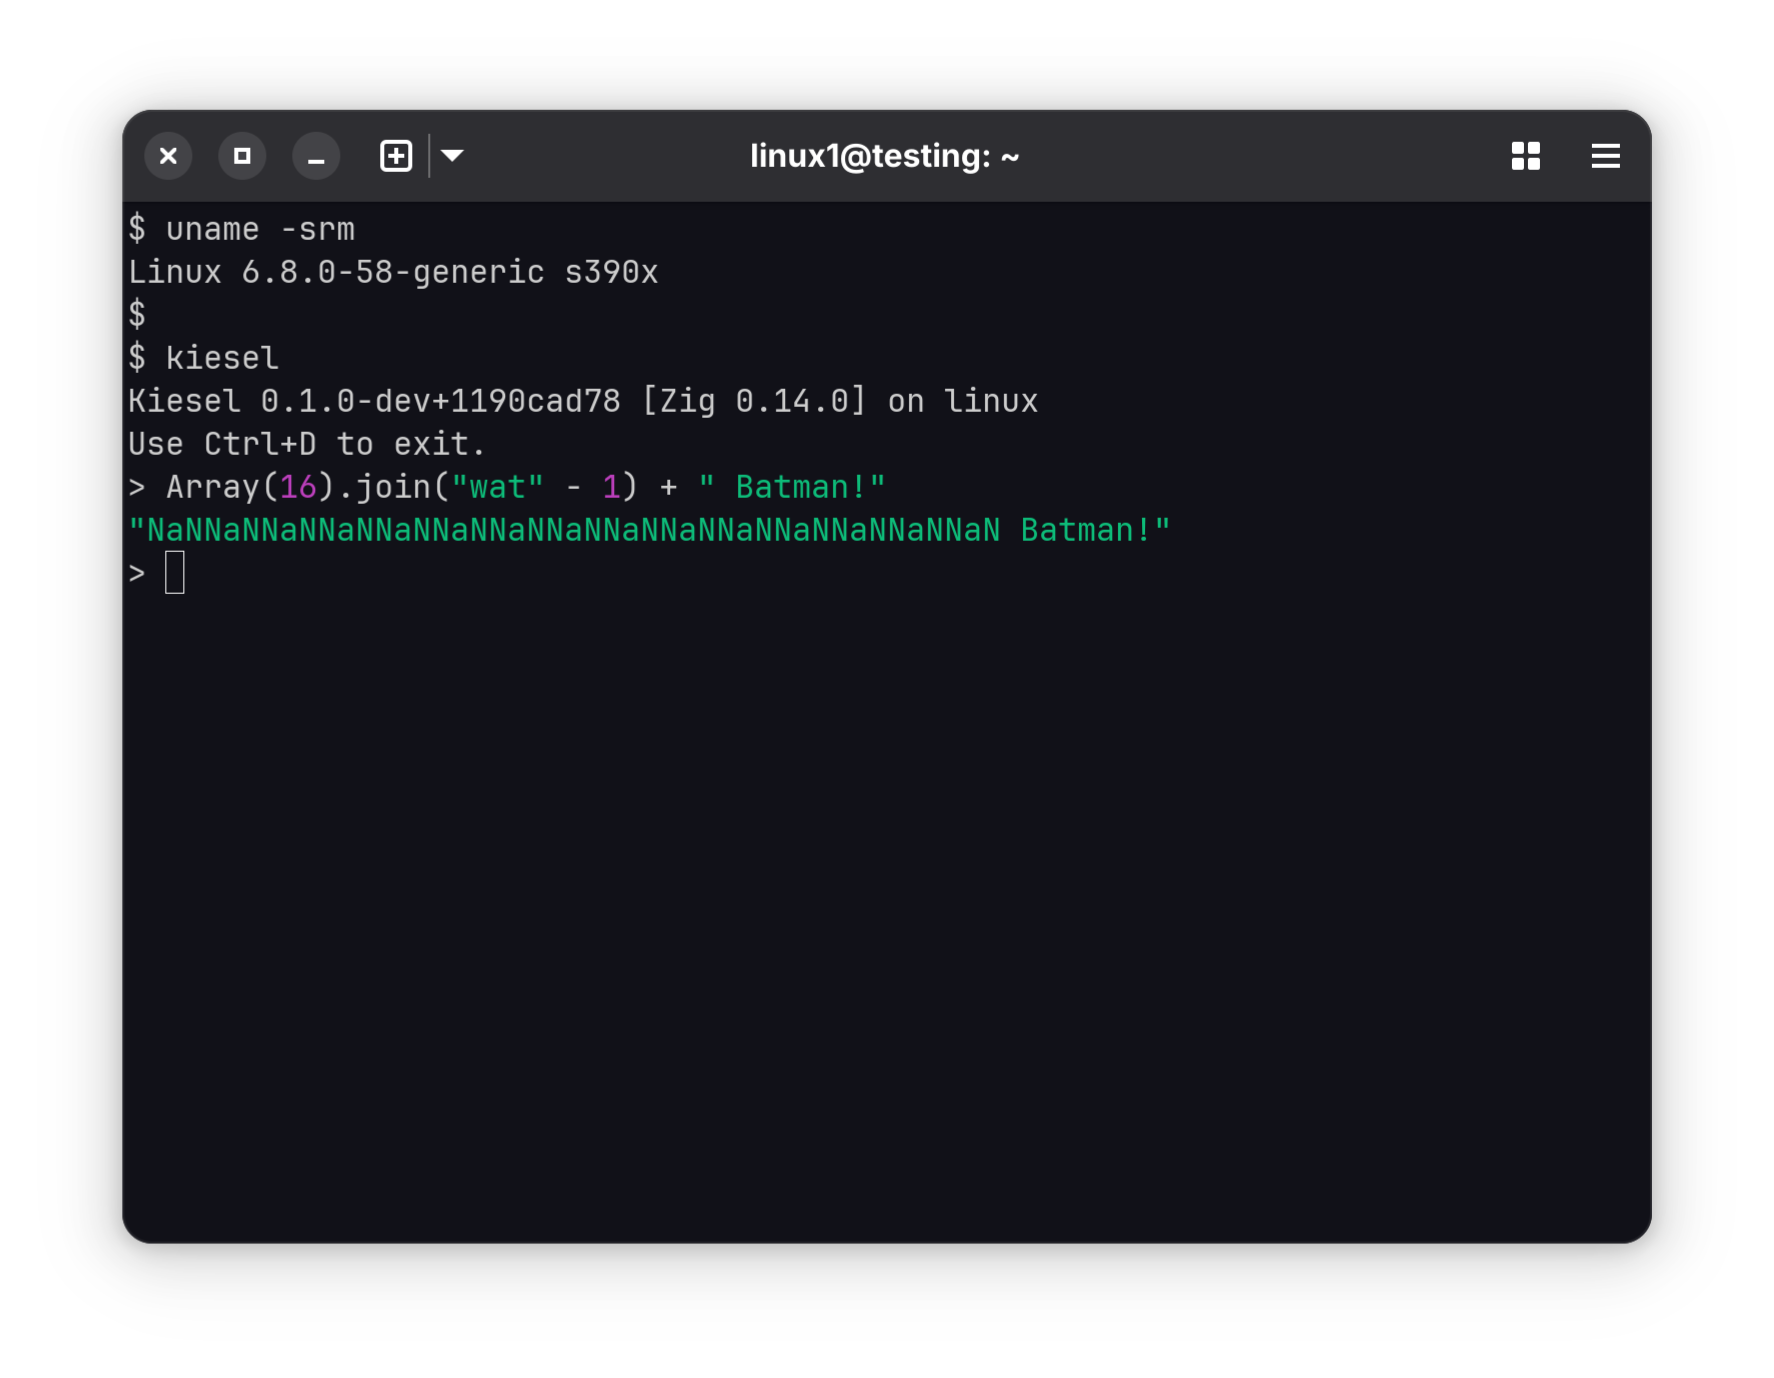The height and width of the screenshot is (1378, 1774).
Task: Click the Kiesel version banner line
Action: [583, 401]
